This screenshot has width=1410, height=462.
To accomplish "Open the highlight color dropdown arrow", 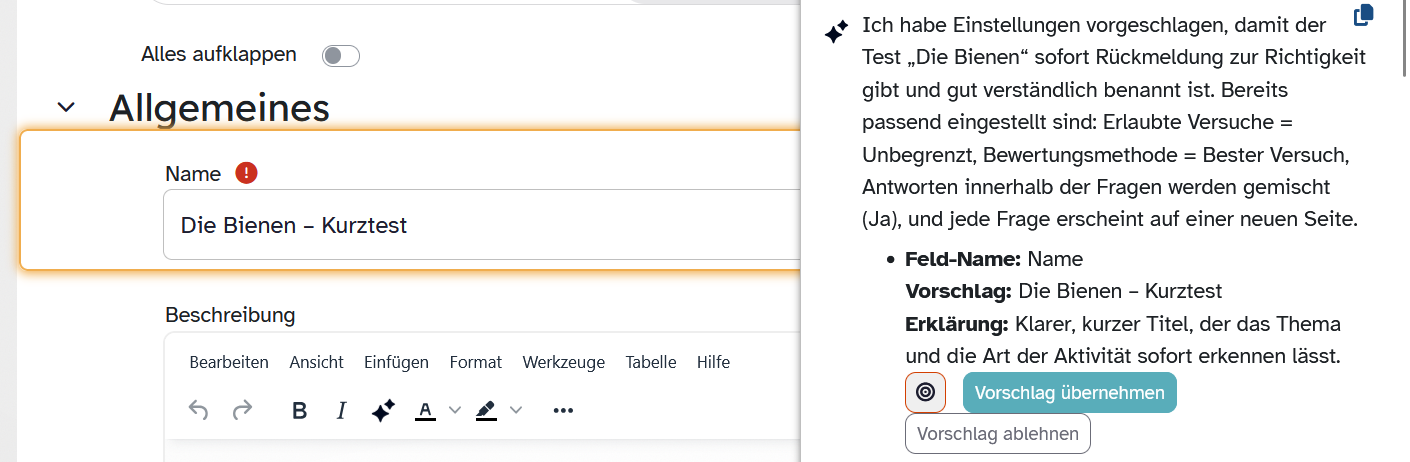I will tap(516, 410).
